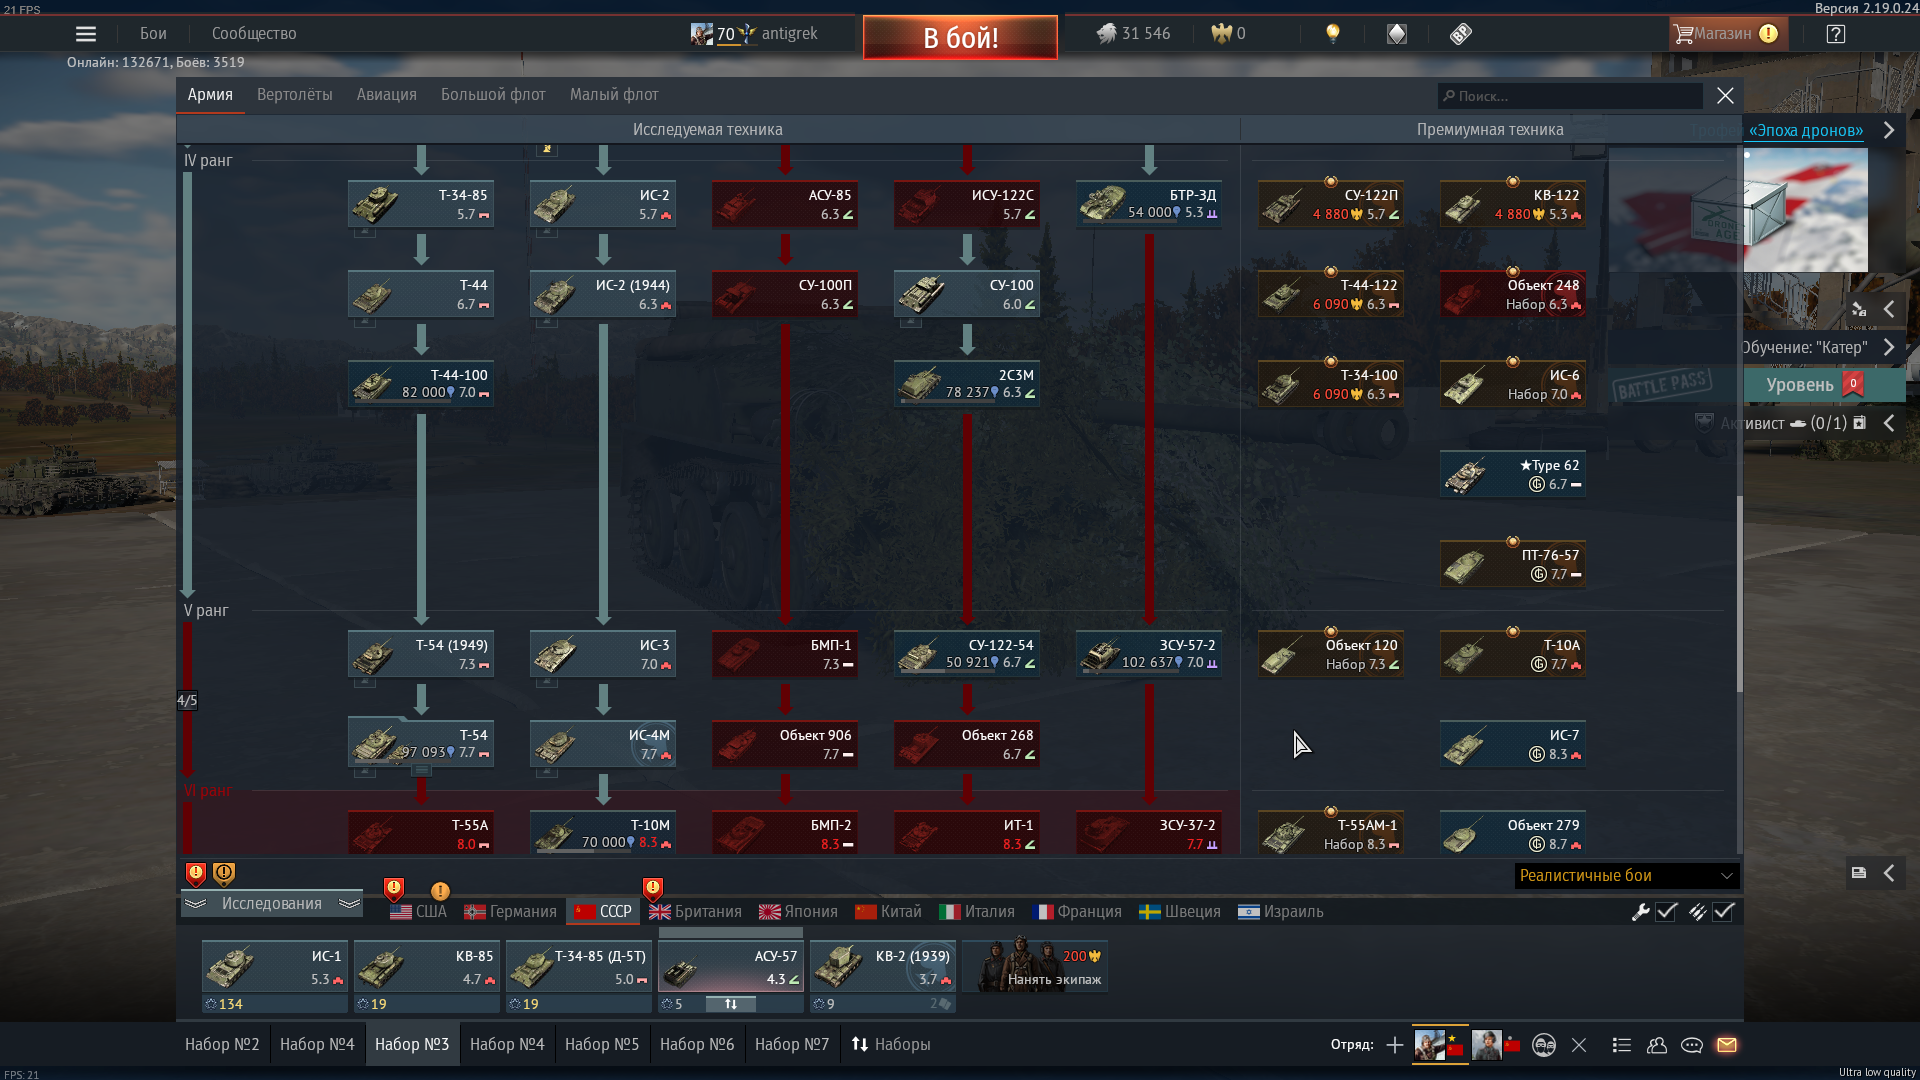Select the Набор №7 preset
This screenshot has height=1080, width=1920.
[792, 1045]
